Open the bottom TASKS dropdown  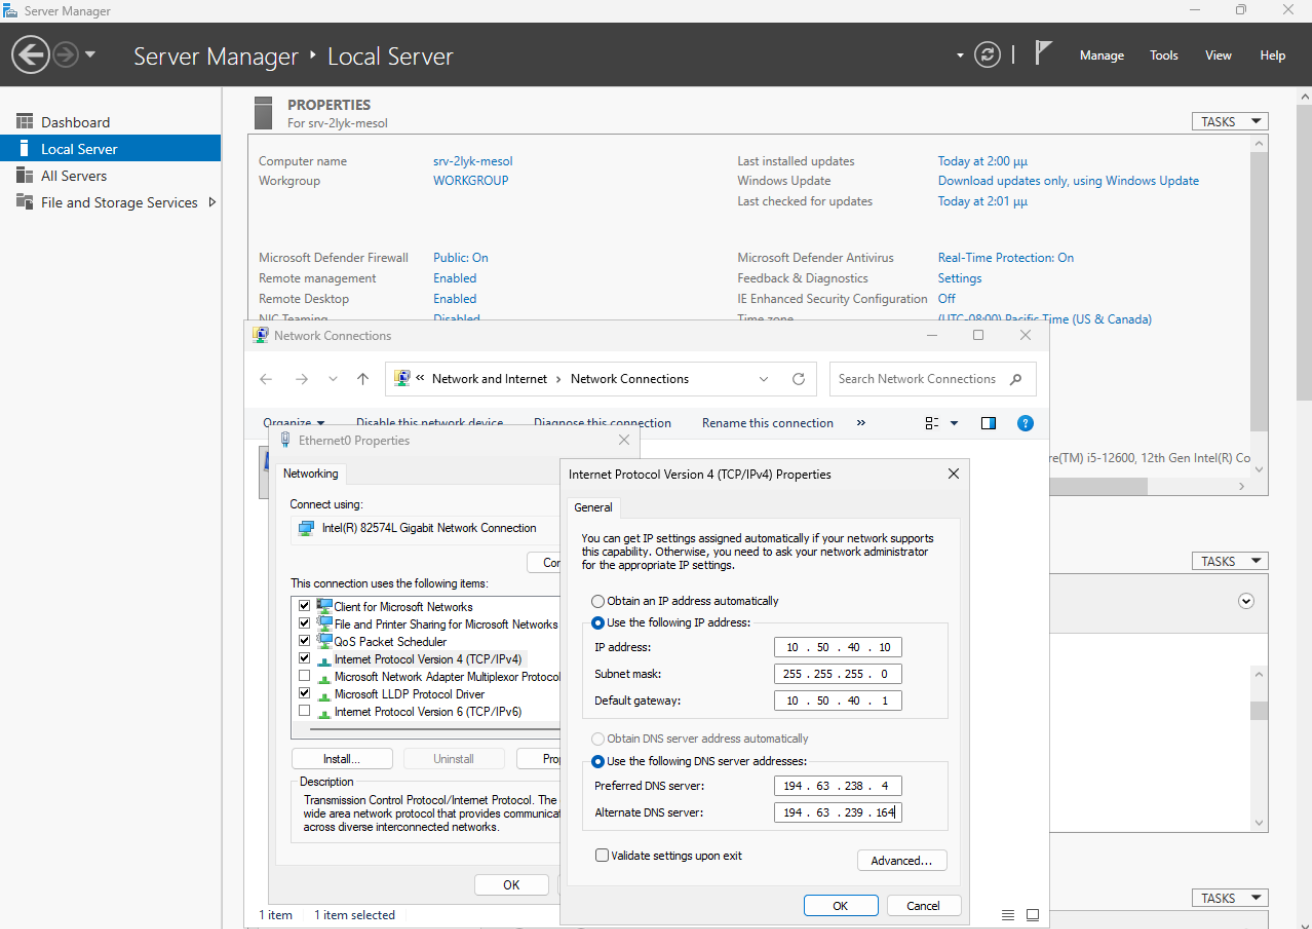(x=1230, y=898)
